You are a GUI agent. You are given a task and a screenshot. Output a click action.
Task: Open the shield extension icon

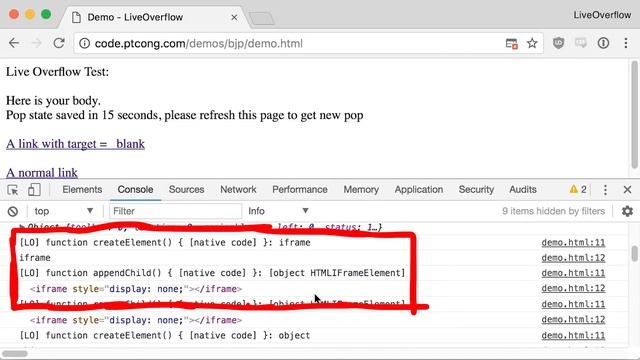point(558,43)
